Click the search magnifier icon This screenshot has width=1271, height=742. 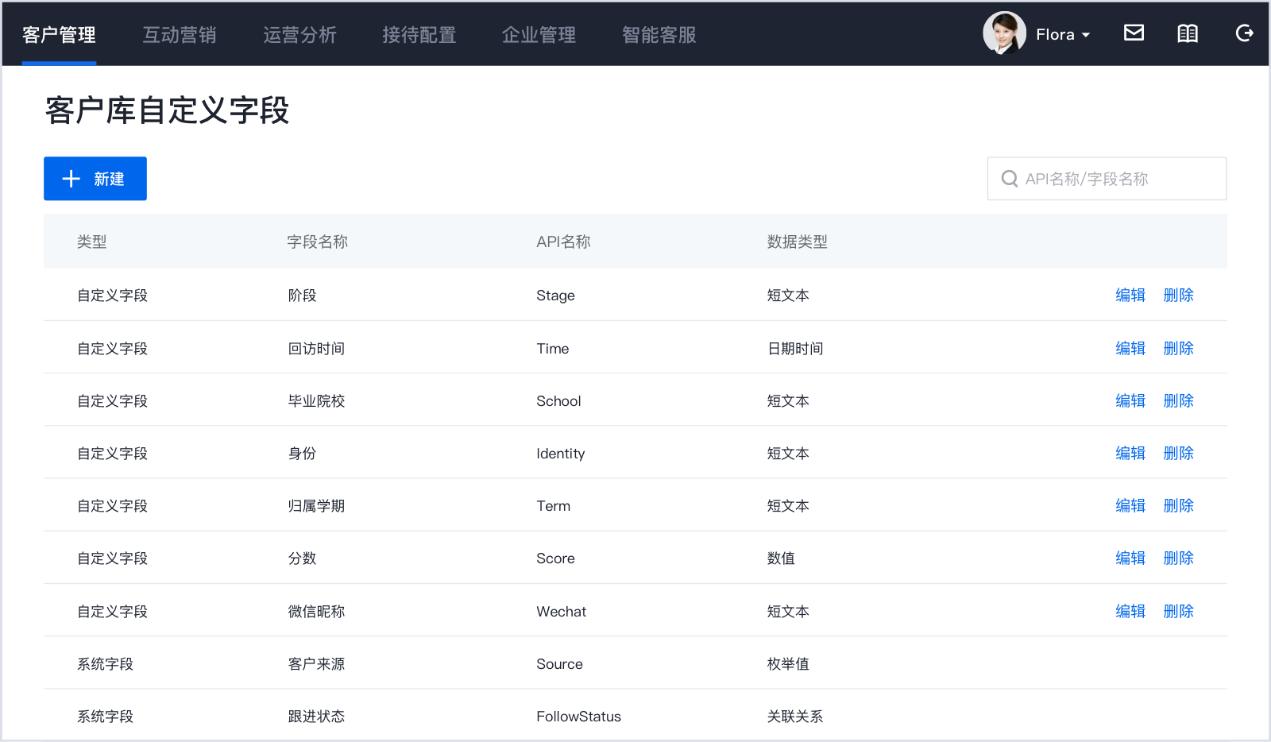(x=1009, y=179)
